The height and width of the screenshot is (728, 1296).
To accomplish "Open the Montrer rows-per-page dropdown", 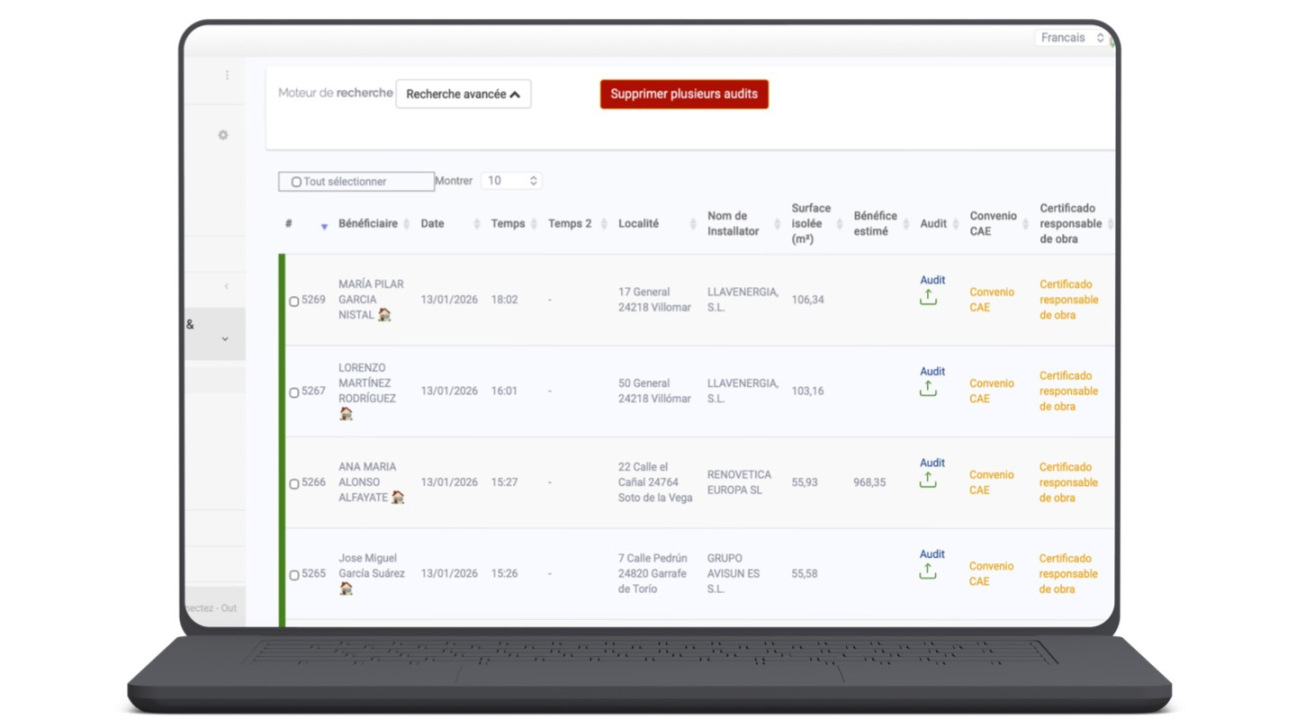I will (x=510, y=181).
